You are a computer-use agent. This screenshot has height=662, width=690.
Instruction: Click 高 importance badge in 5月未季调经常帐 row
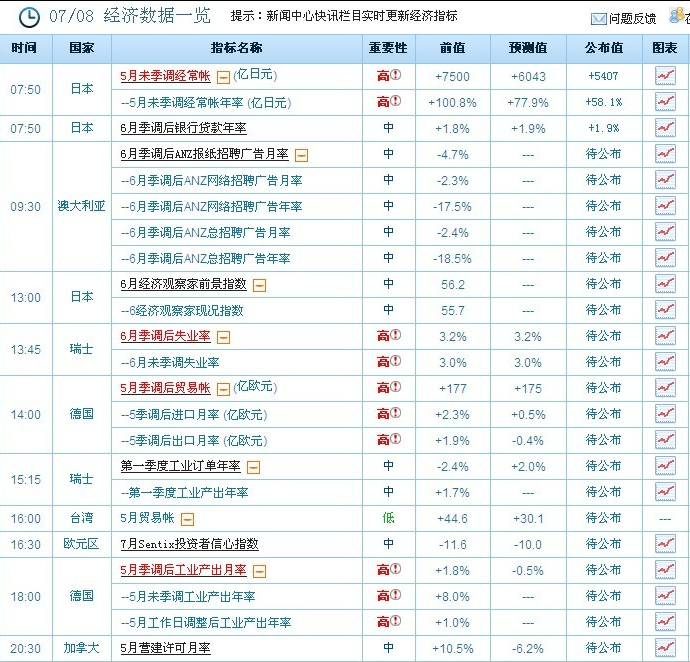389,76
